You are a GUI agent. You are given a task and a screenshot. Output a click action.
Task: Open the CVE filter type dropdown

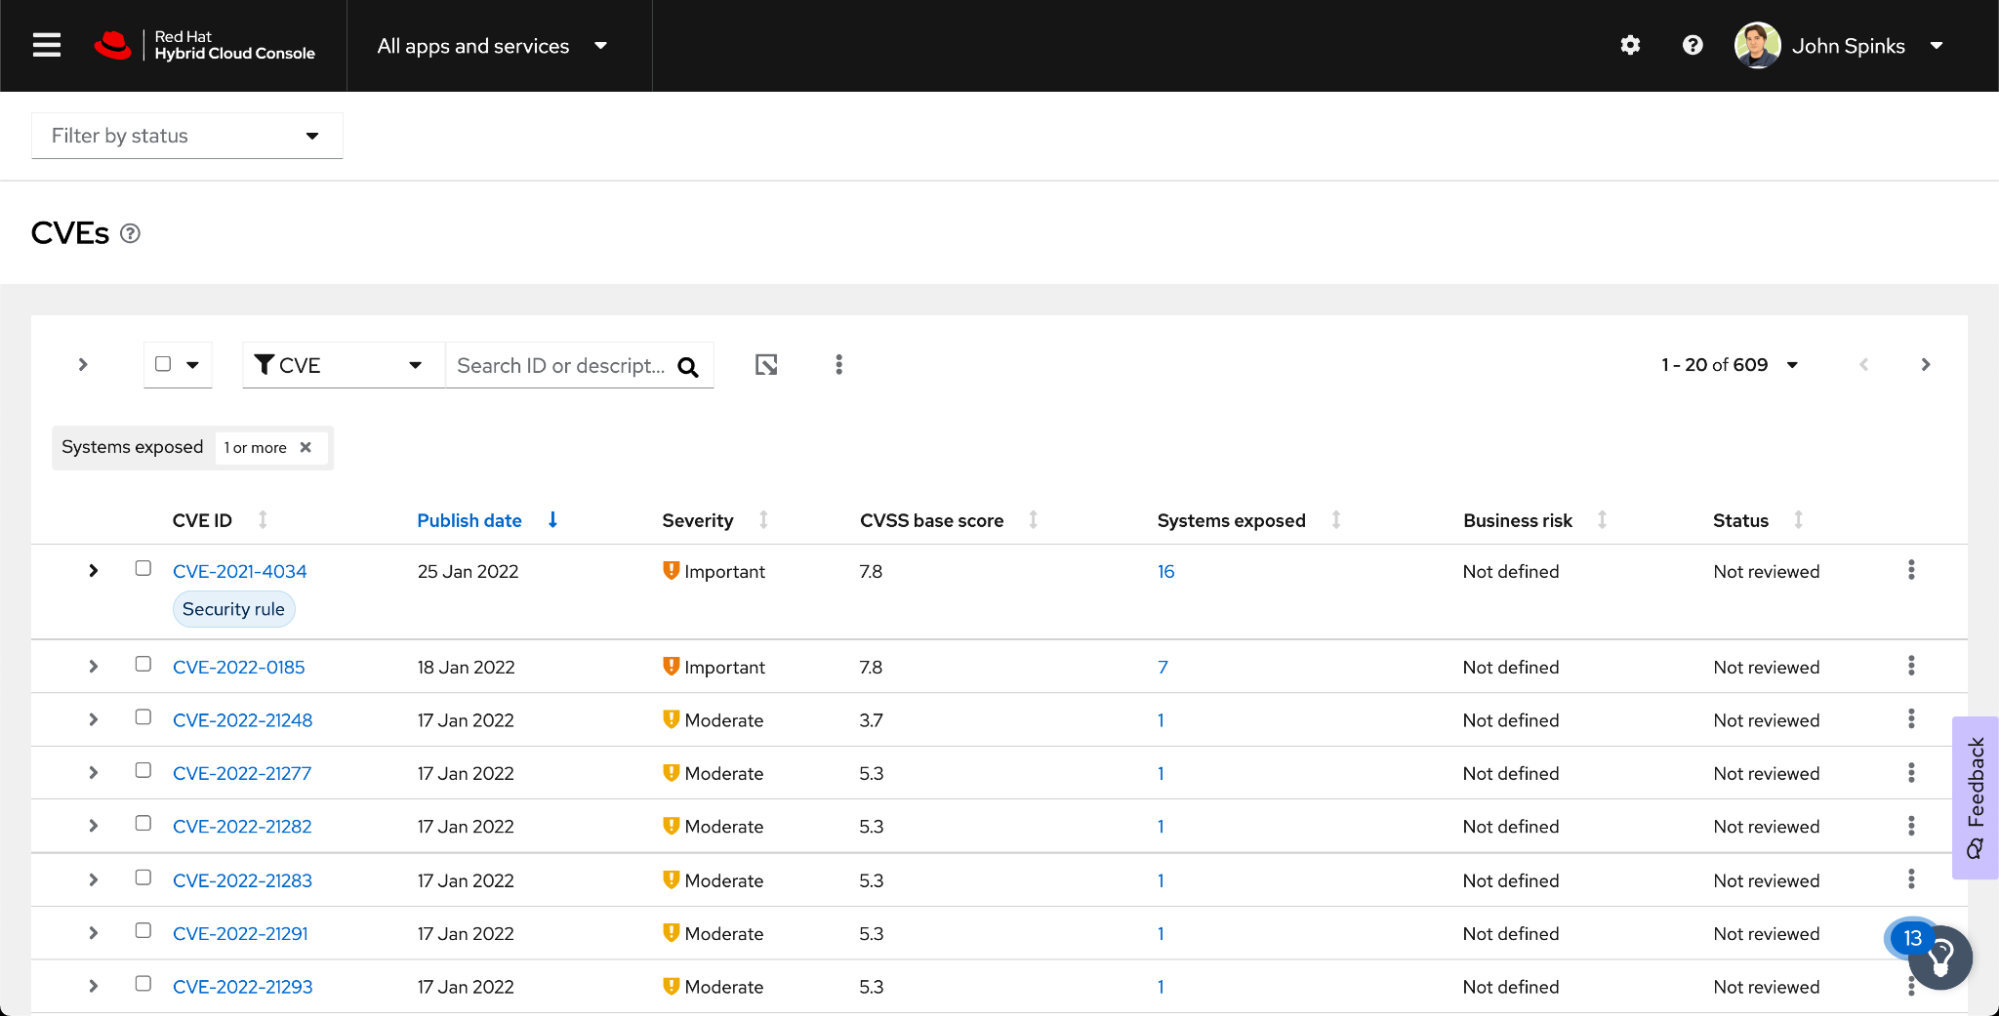[341, 365]
